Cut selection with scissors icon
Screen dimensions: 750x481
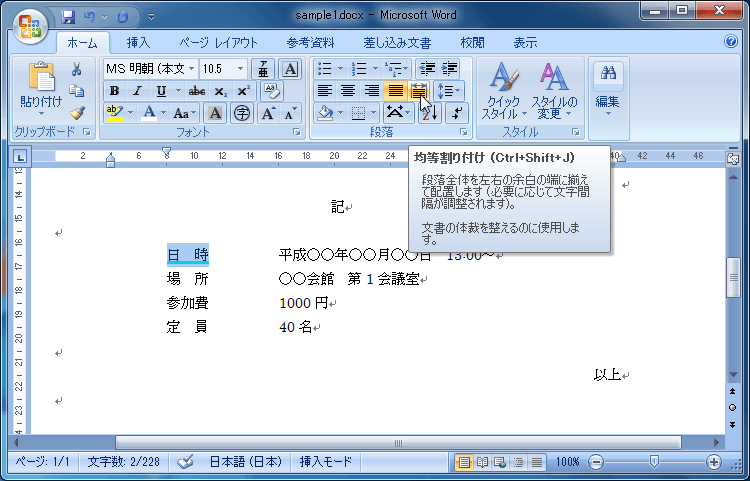[76, 69]
